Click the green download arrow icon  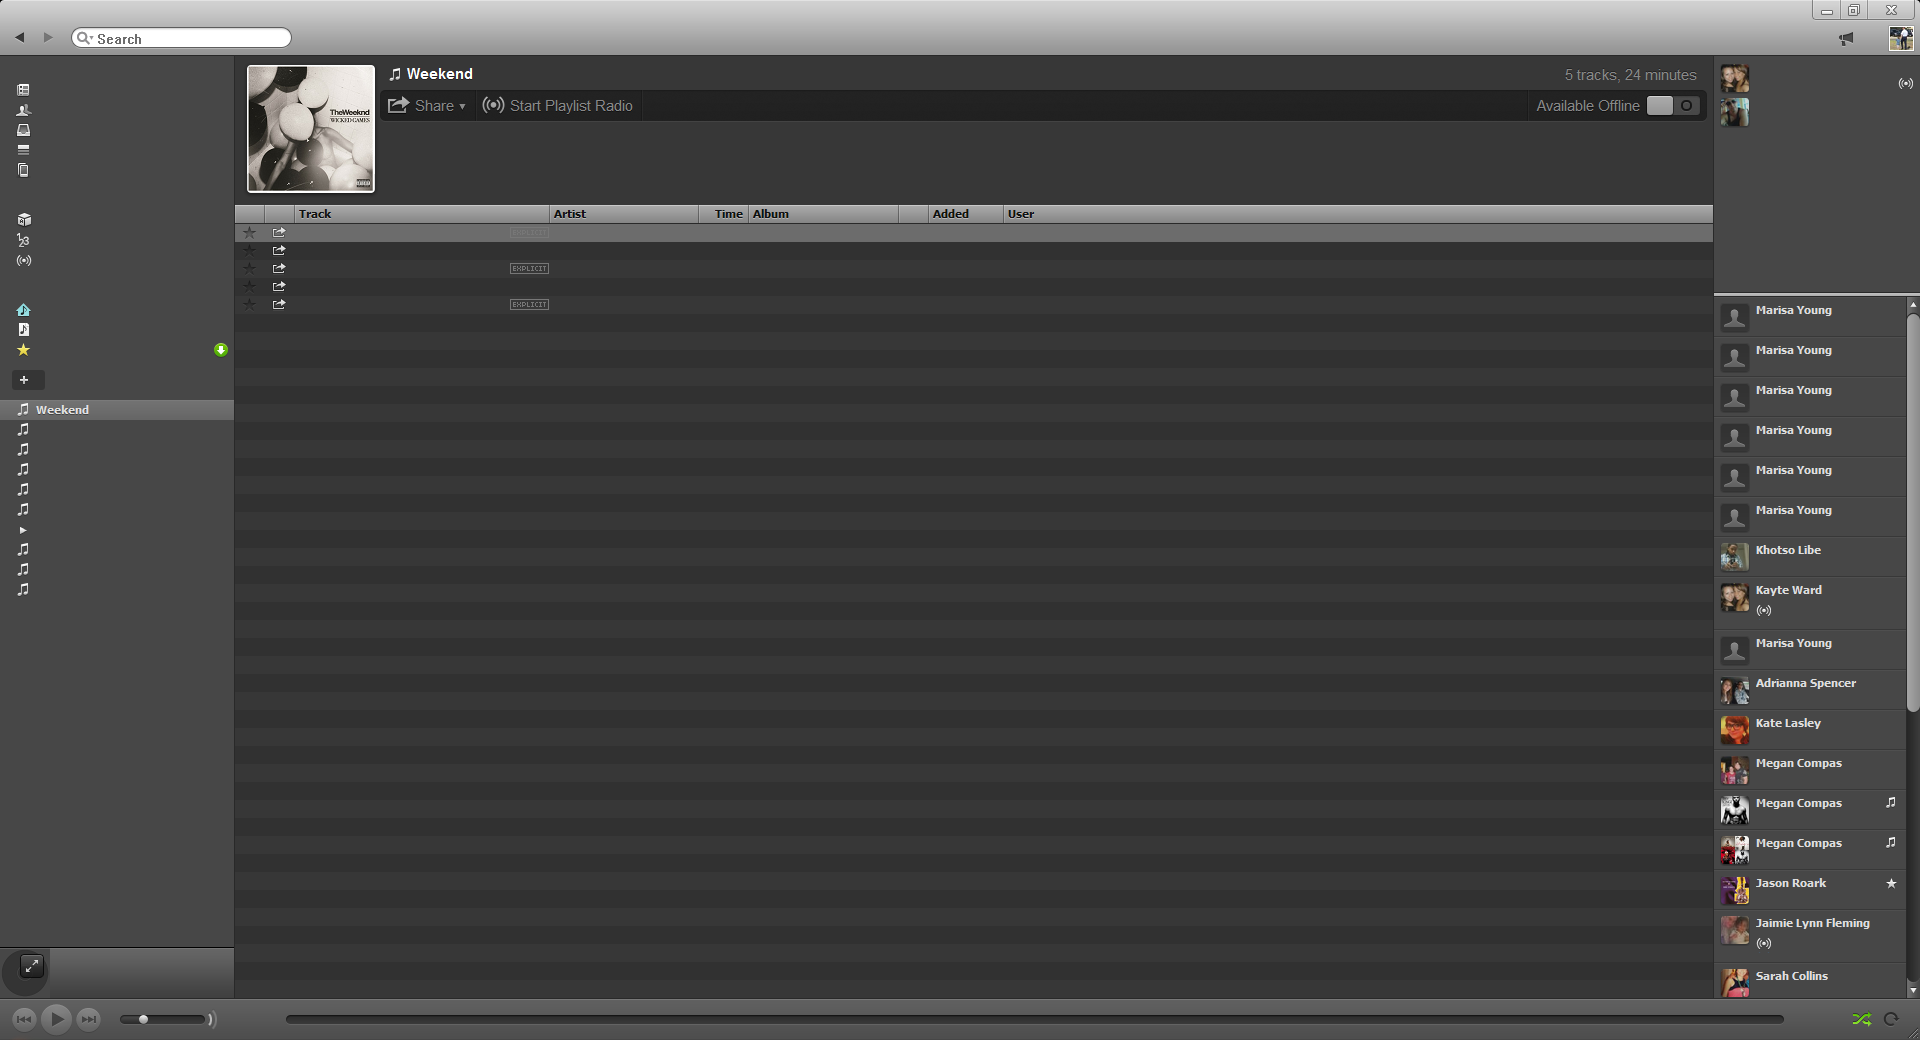pyautogui.click(x=221, y=350)
